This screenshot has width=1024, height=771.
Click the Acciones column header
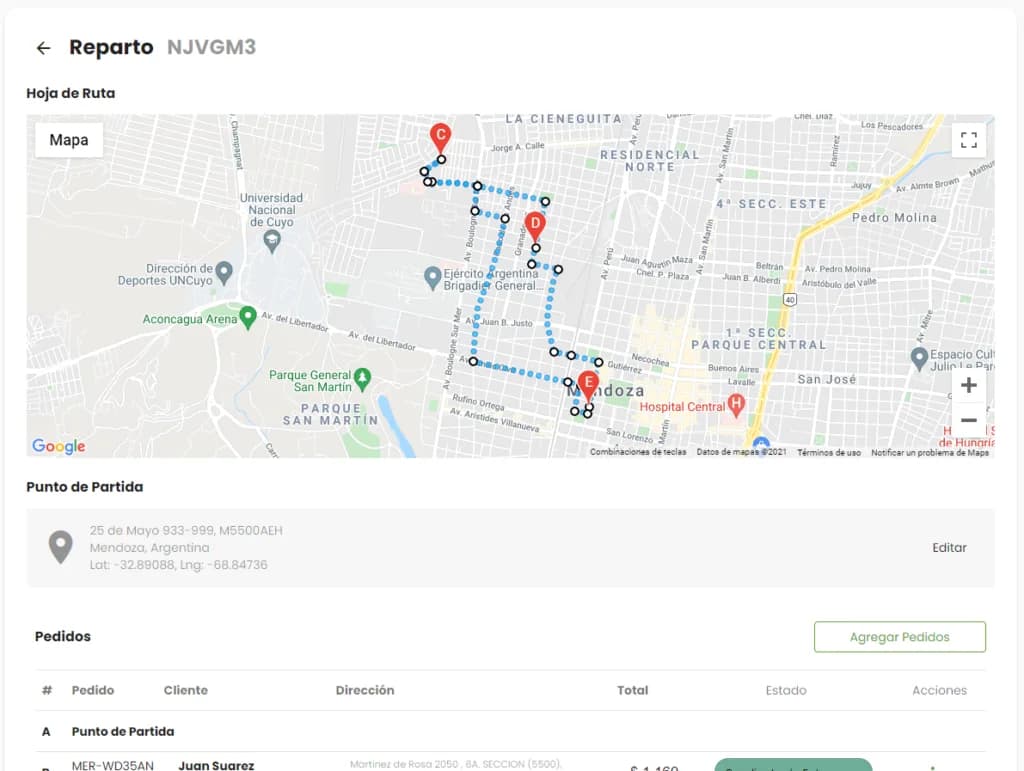click(x=939, y=690)
